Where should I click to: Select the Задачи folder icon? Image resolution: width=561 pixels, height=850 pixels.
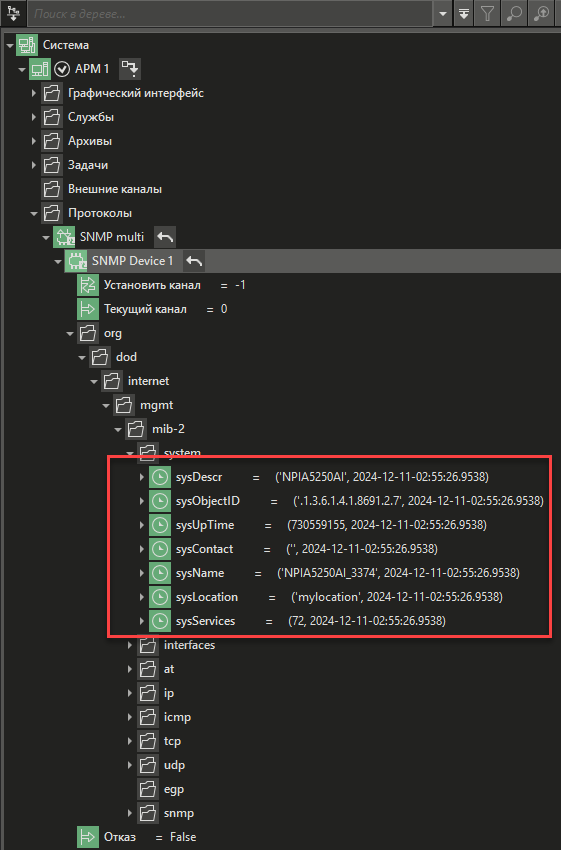coord(51,165)
